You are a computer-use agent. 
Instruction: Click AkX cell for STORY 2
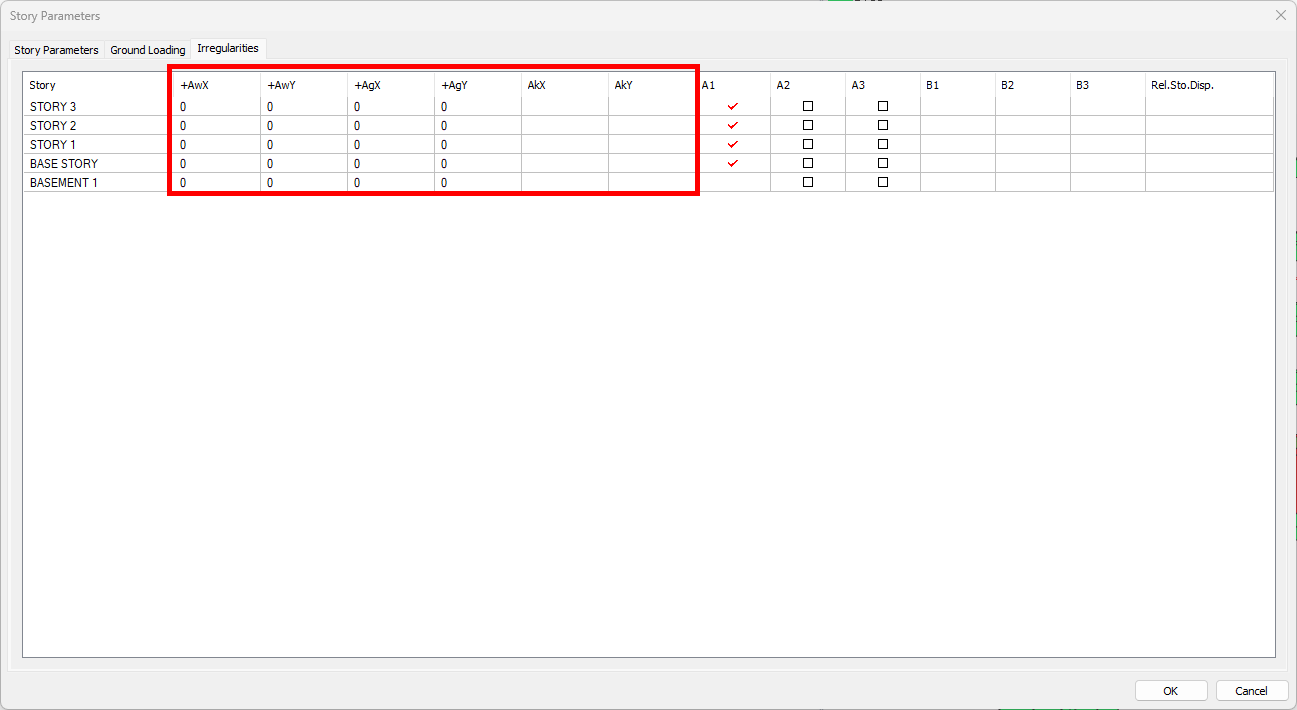(x=565, y=125)
